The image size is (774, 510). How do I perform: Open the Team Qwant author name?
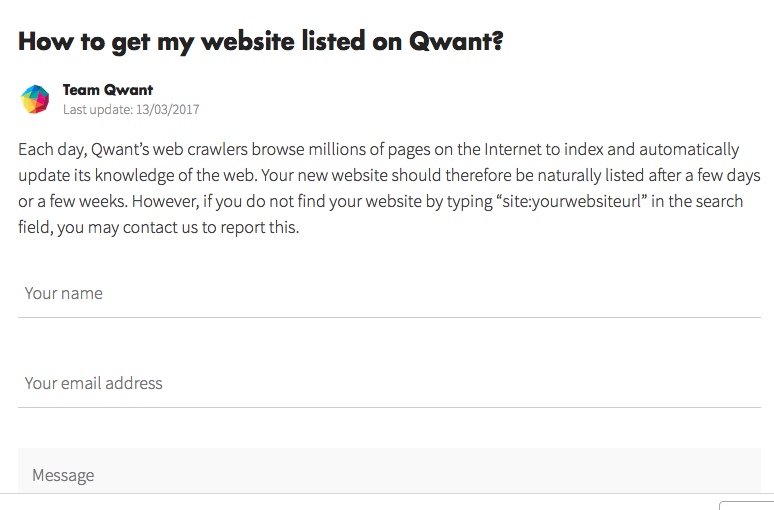107,90
